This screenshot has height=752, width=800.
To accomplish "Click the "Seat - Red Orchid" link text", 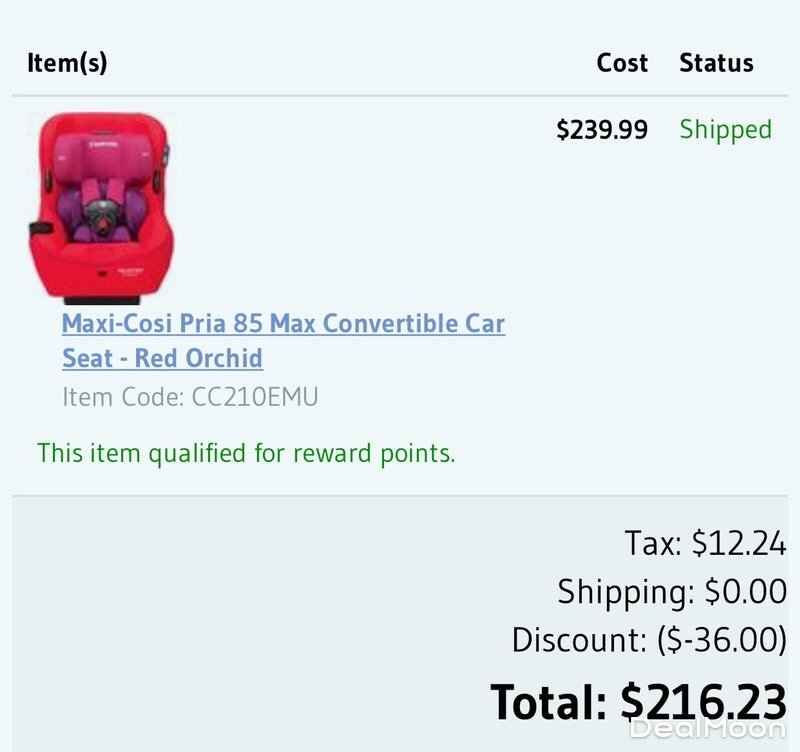I will (162, 358).
